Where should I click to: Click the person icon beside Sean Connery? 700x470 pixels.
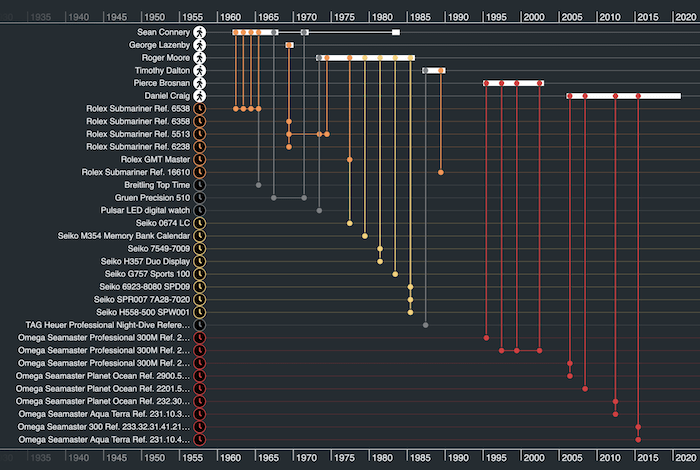pyautogui.click(x=200, y=32)
